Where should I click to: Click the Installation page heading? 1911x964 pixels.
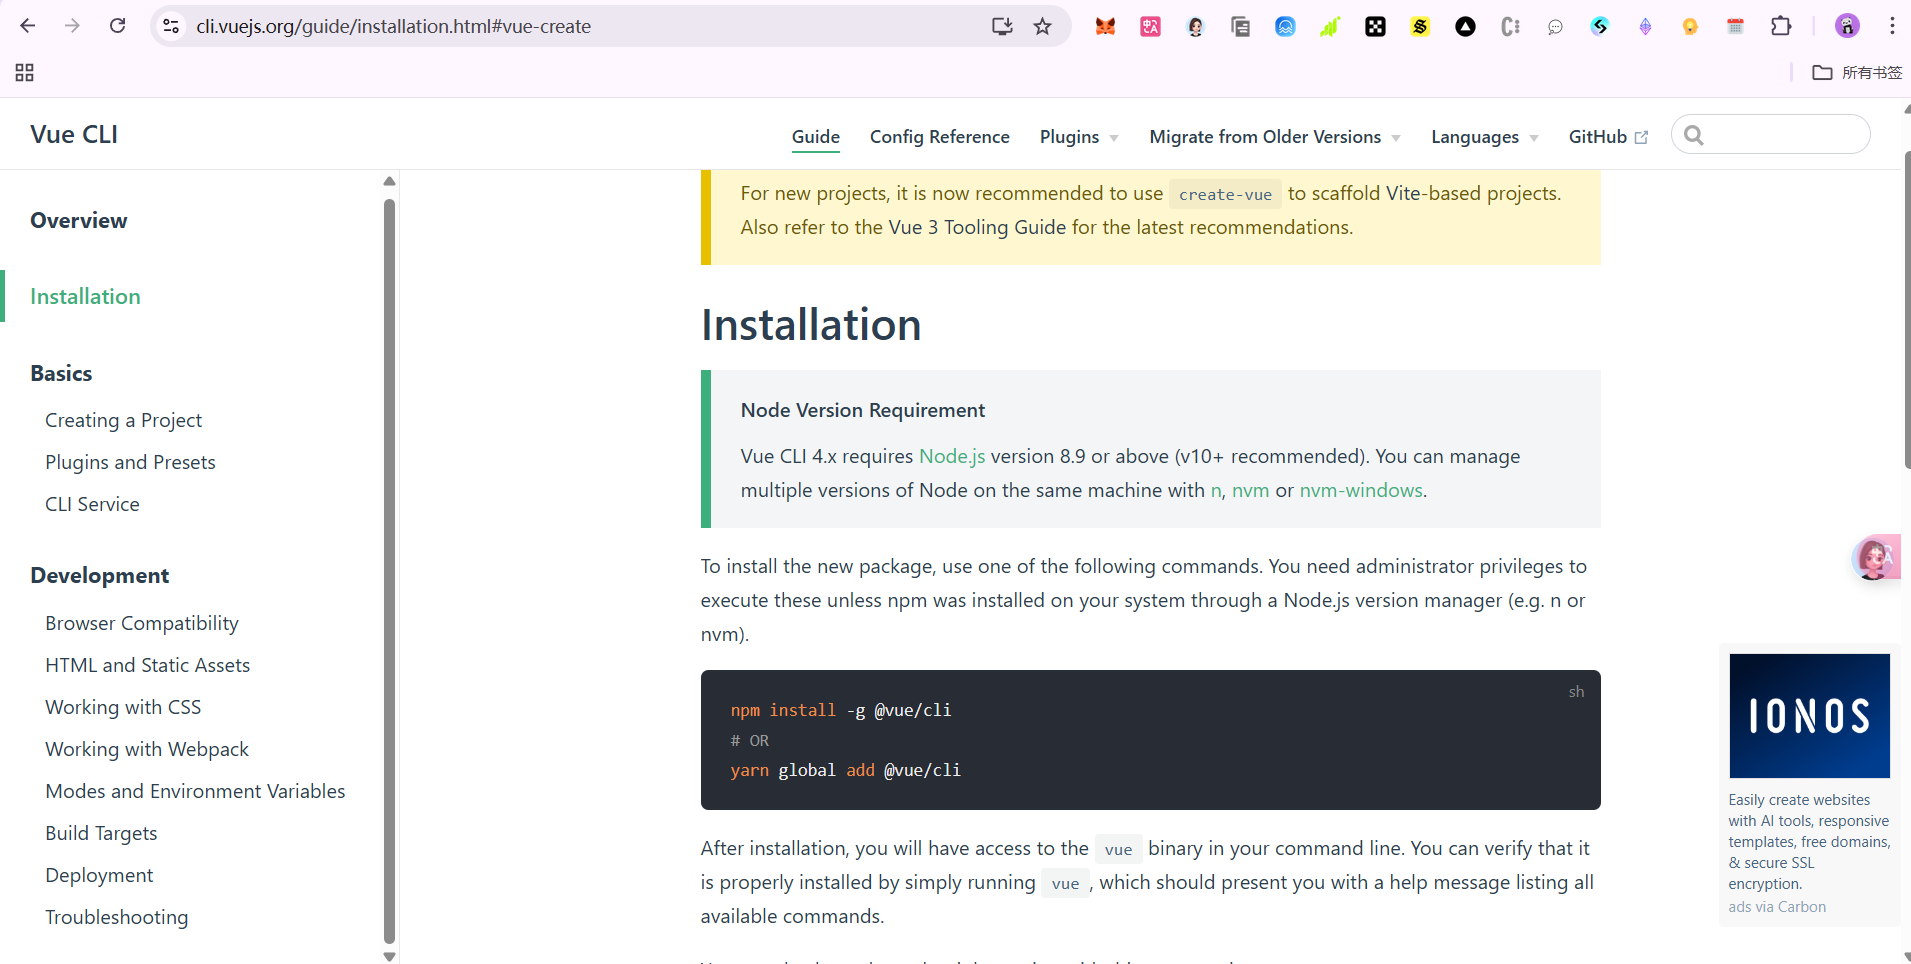(x=811, y=325)
